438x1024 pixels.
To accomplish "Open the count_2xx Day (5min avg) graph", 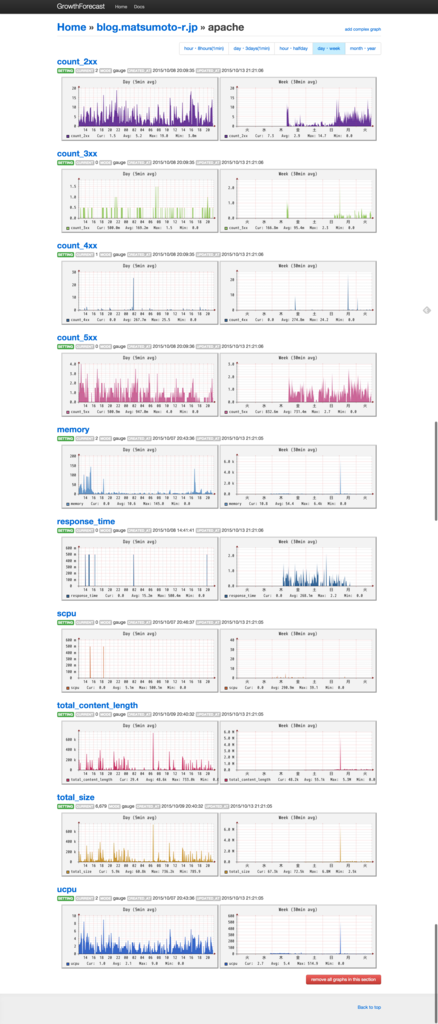I will pos(138,108).
